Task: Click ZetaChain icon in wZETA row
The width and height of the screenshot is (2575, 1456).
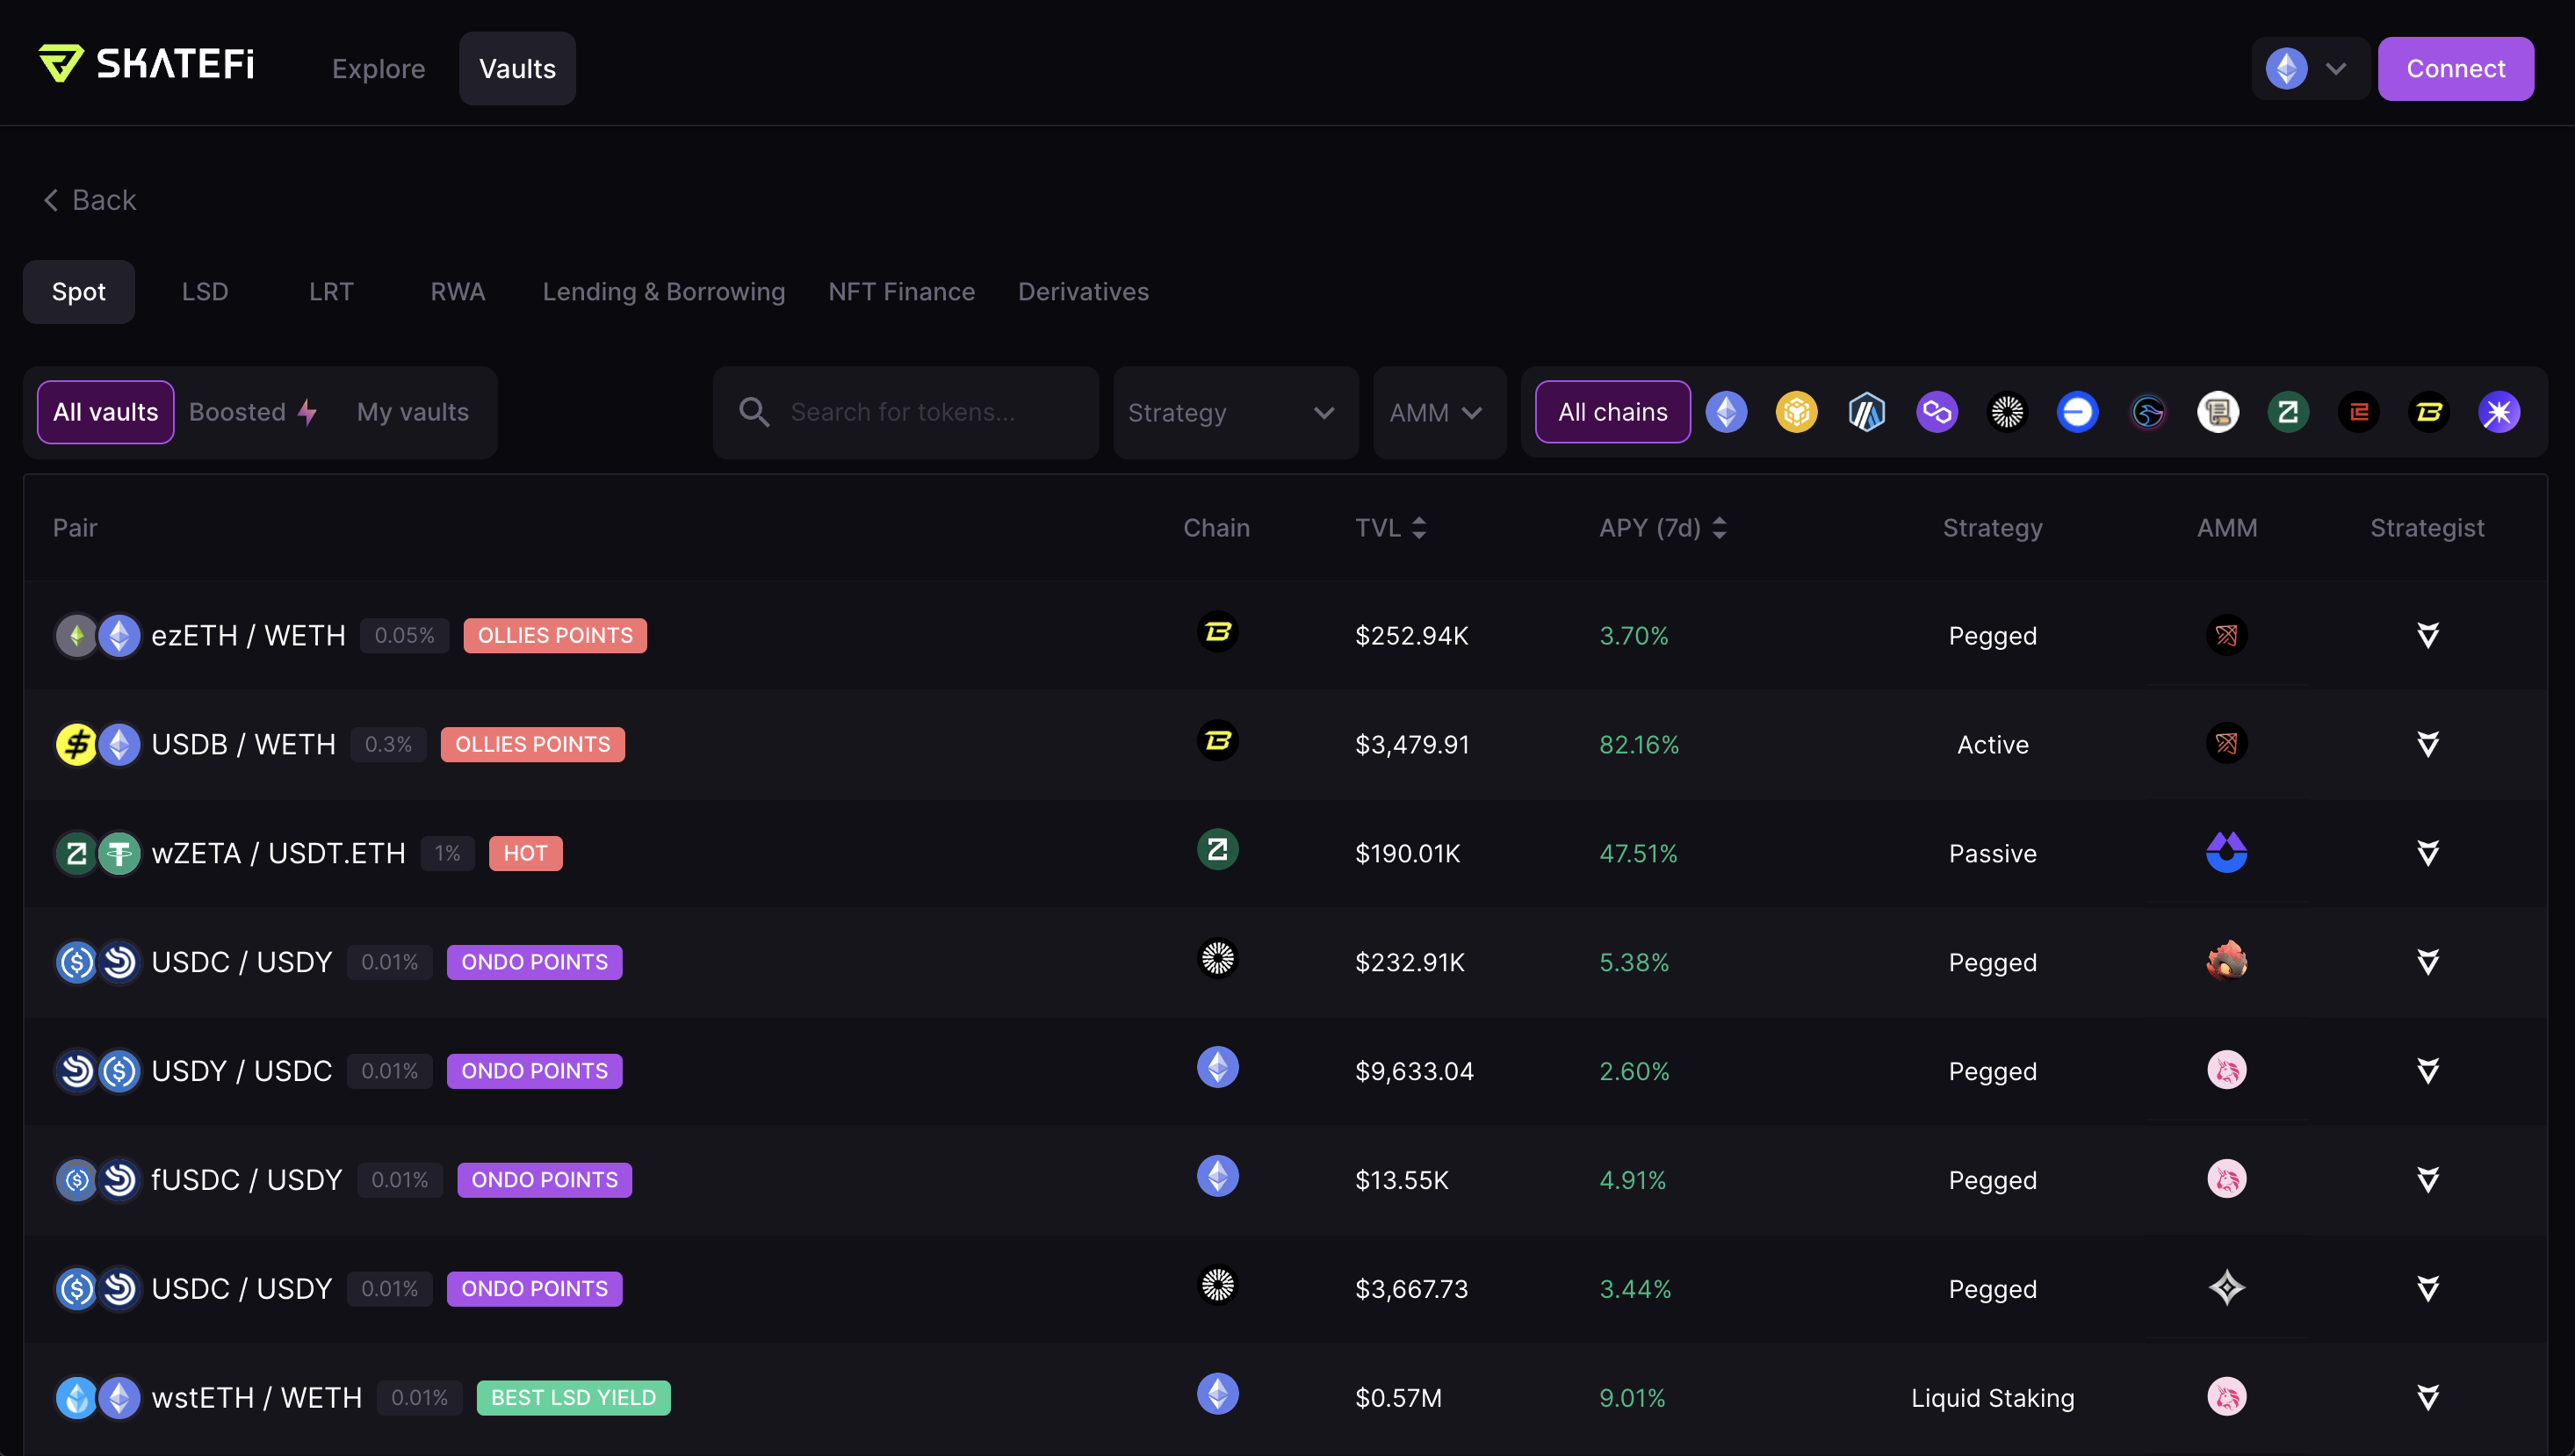Action: 1217,850
